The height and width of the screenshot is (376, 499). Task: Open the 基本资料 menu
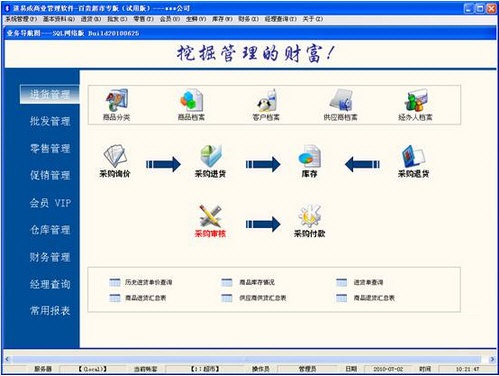click(59, 19)
